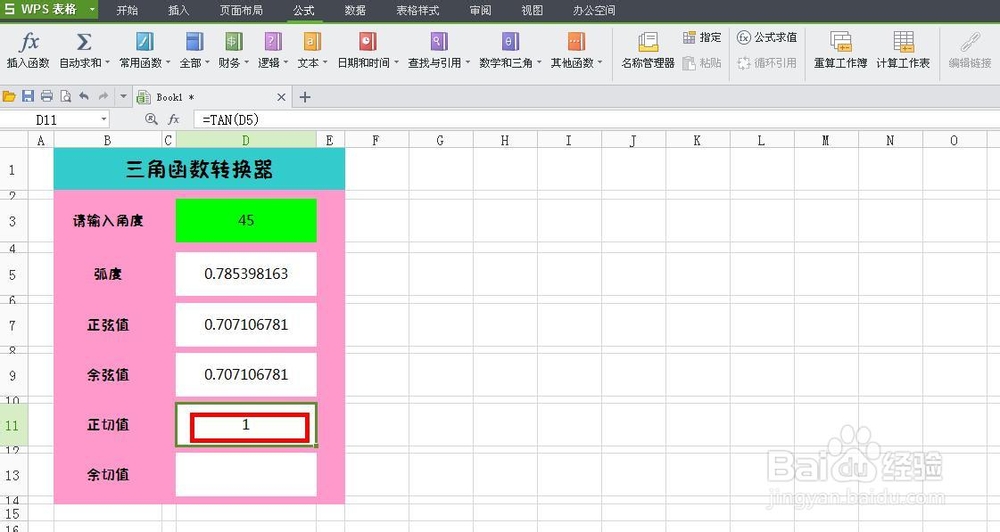Click the Undo arrow icon
The height and width of the screenshot is (532, 1000).
(84, 96)
